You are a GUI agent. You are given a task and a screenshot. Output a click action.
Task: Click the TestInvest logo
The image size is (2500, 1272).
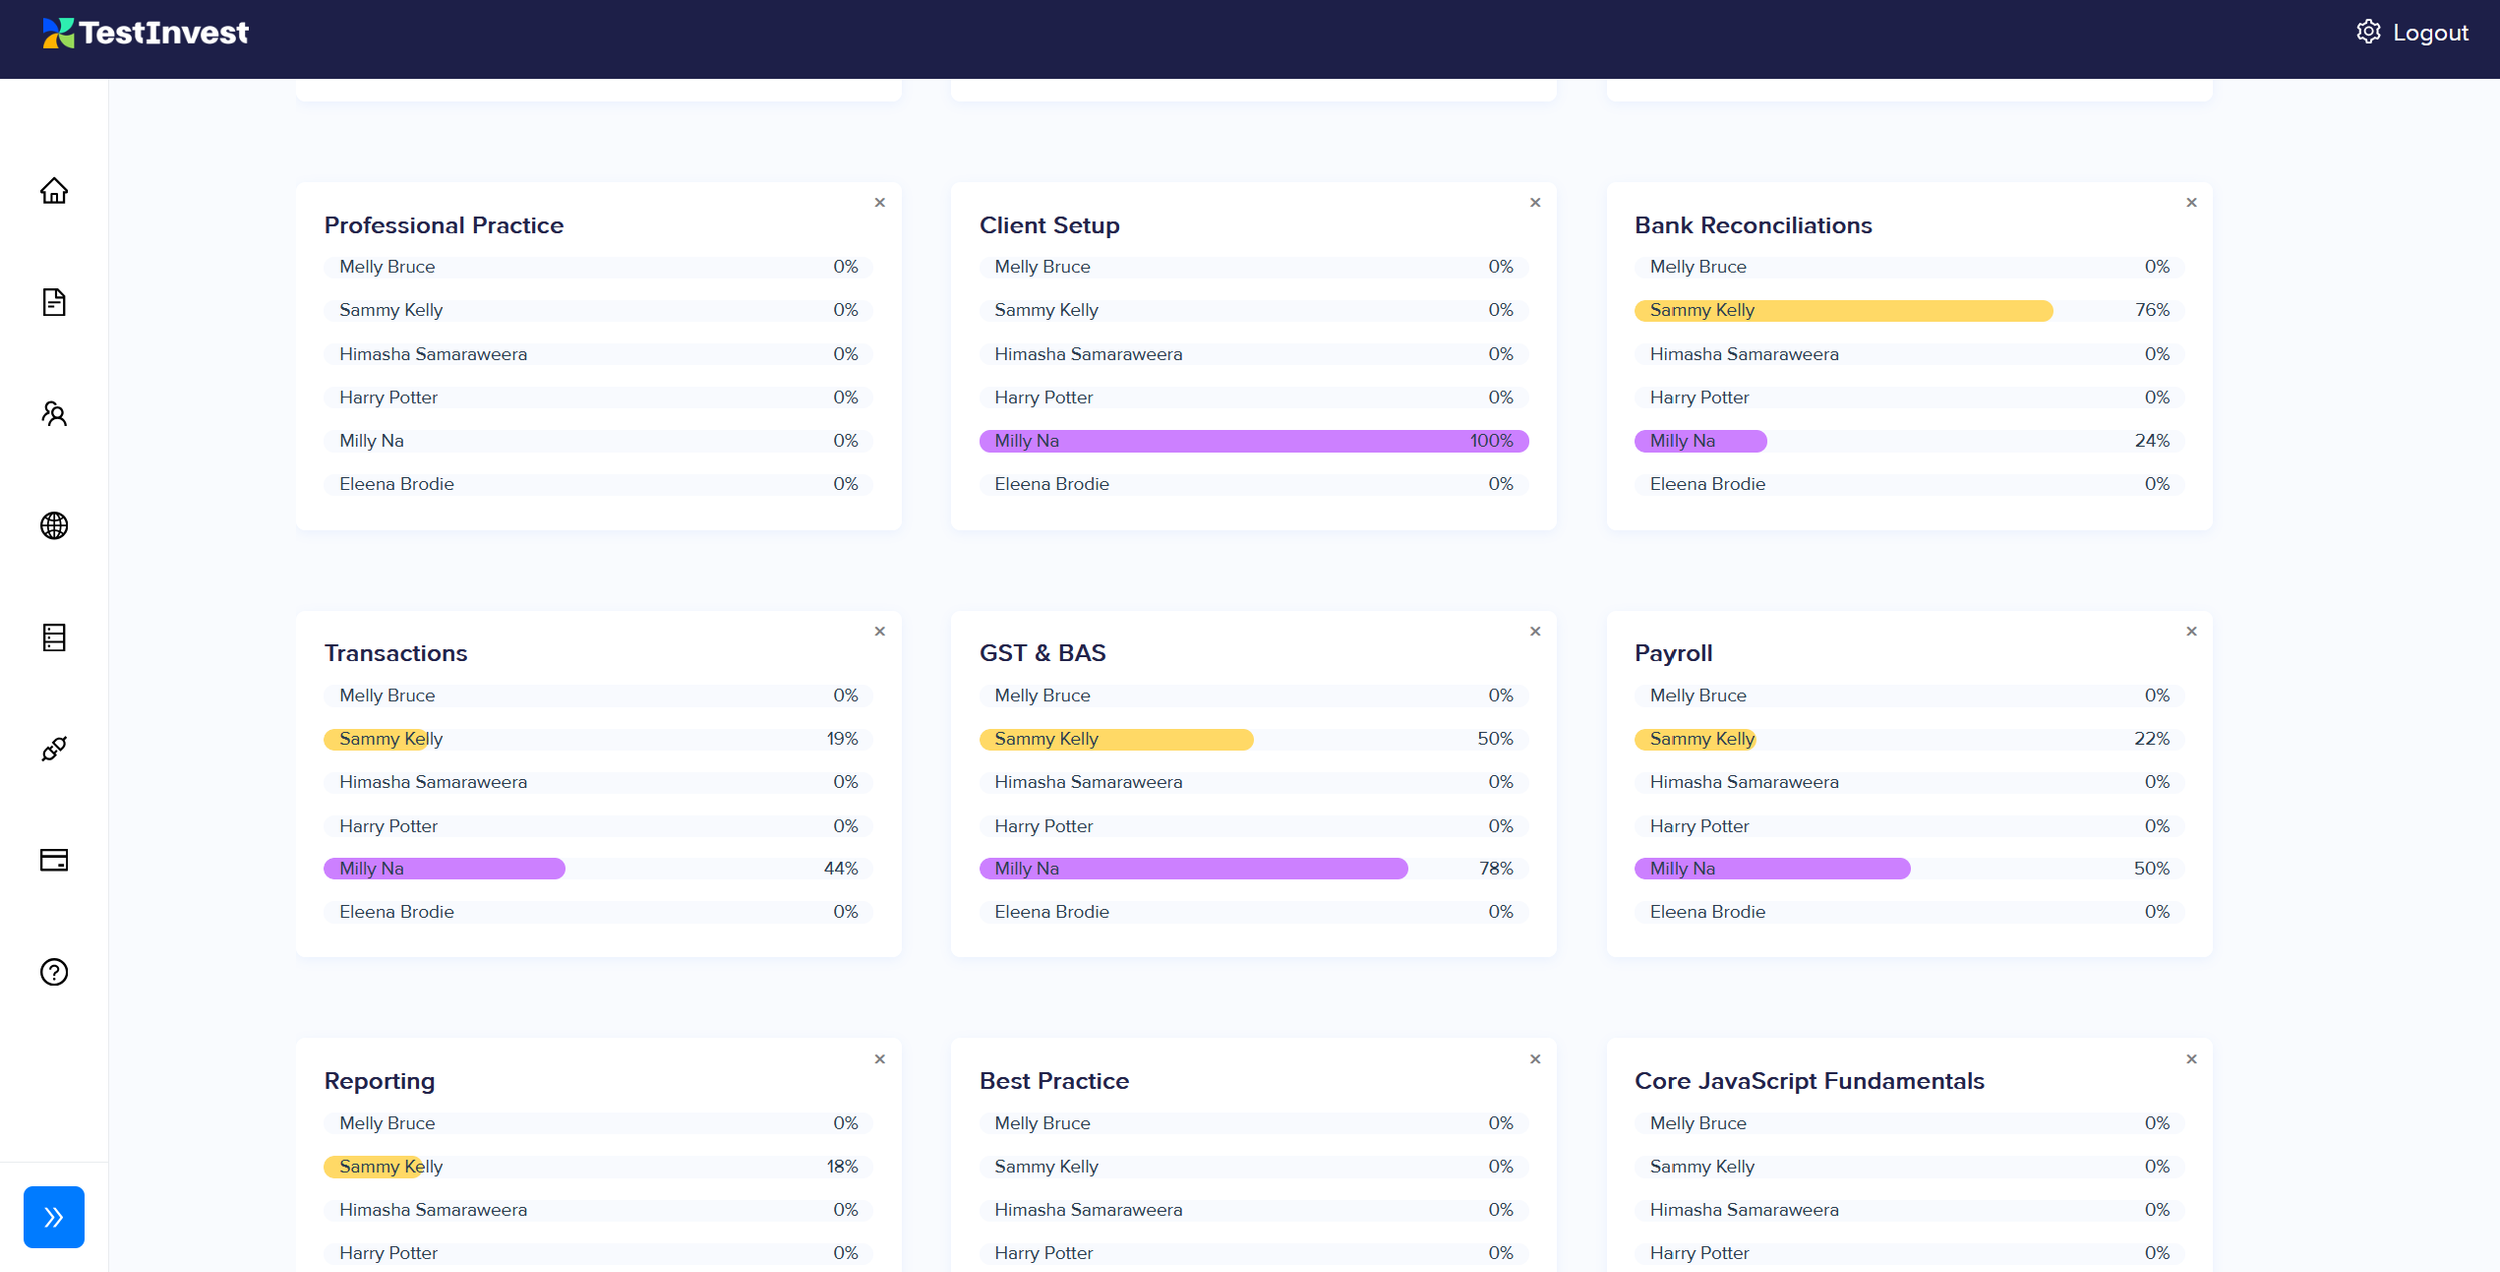(145, 33)
